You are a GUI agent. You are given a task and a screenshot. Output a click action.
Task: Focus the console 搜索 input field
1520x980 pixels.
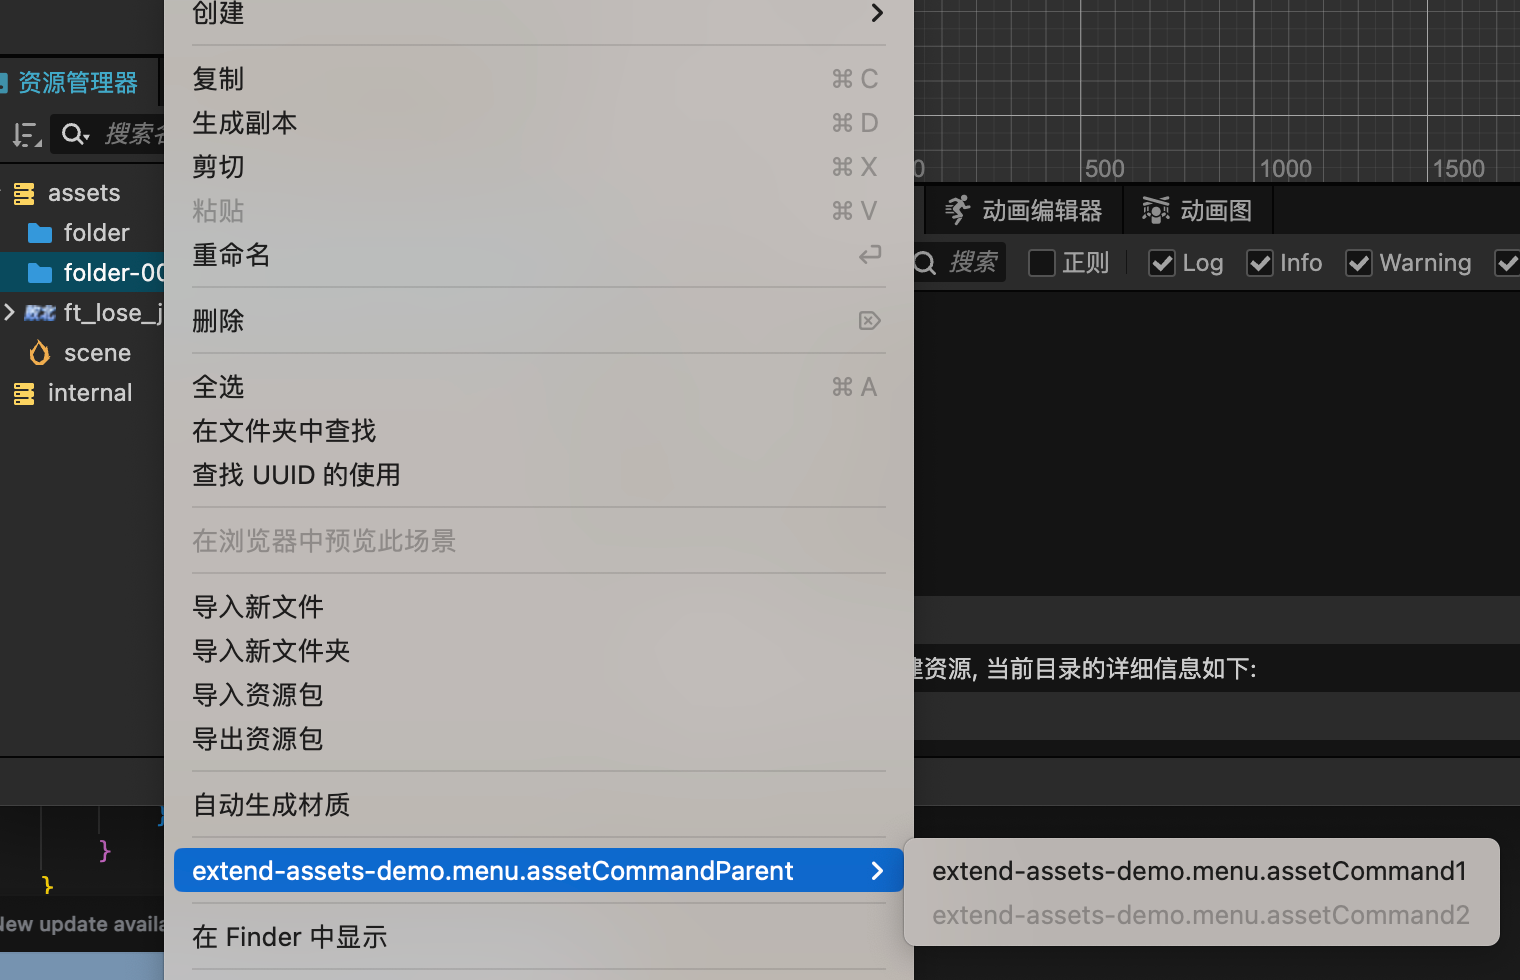(973, 263)
